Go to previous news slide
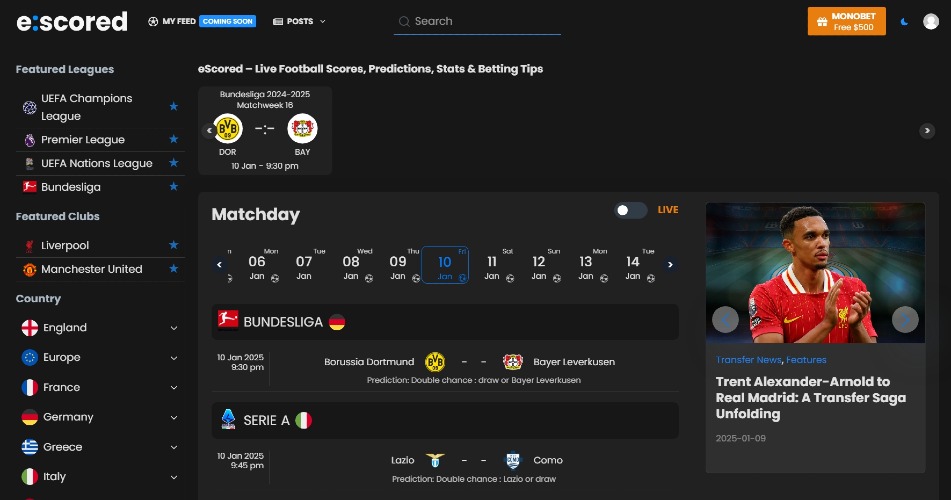Viewport: 951px width, 500px height. (x=725, y=320)
